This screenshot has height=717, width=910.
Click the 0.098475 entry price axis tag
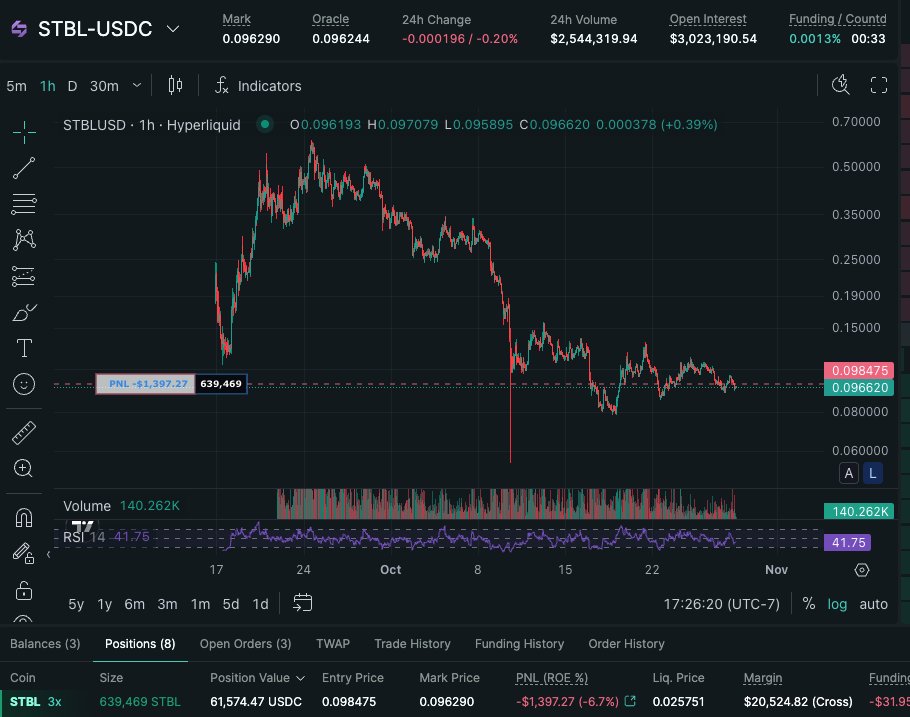tap(859, 370)
